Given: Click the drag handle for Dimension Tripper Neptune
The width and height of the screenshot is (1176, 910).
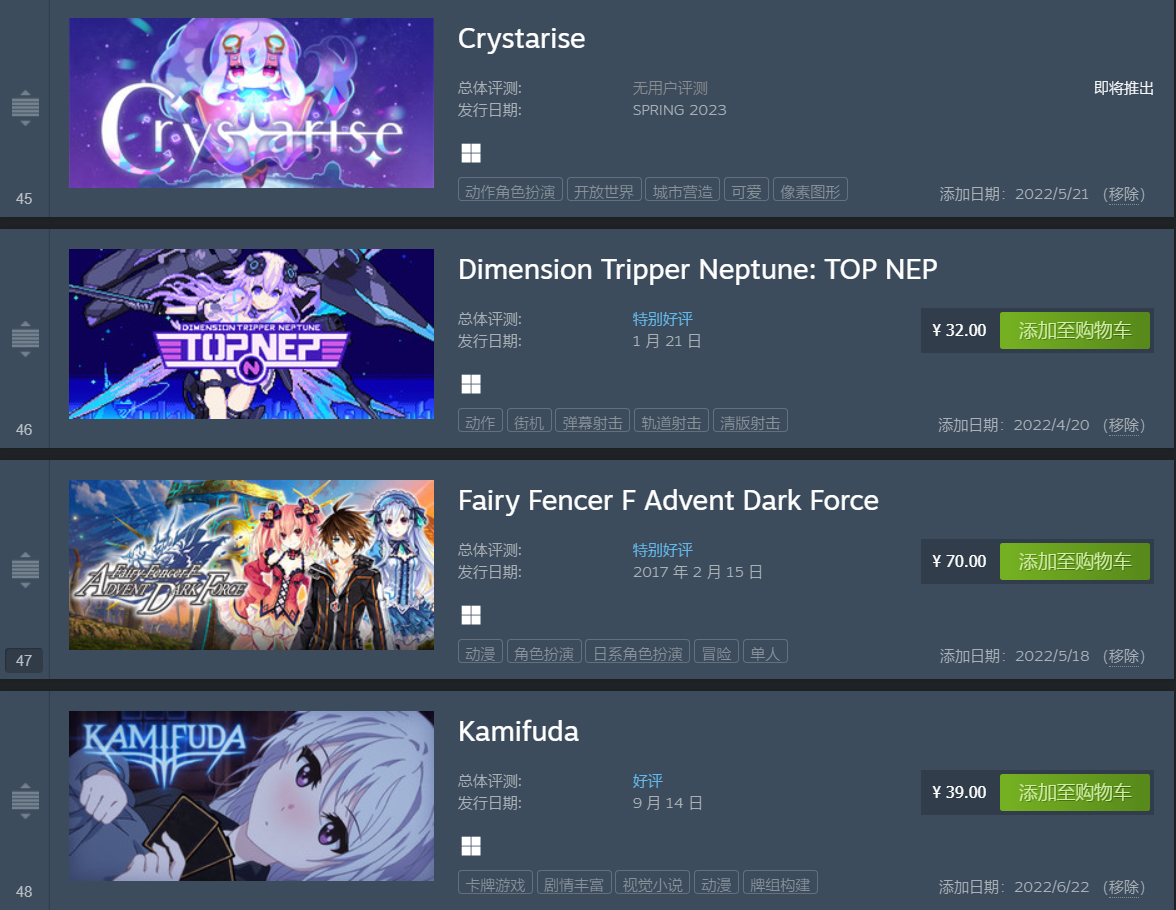Looking at the screenshot, I should point(25,338).
